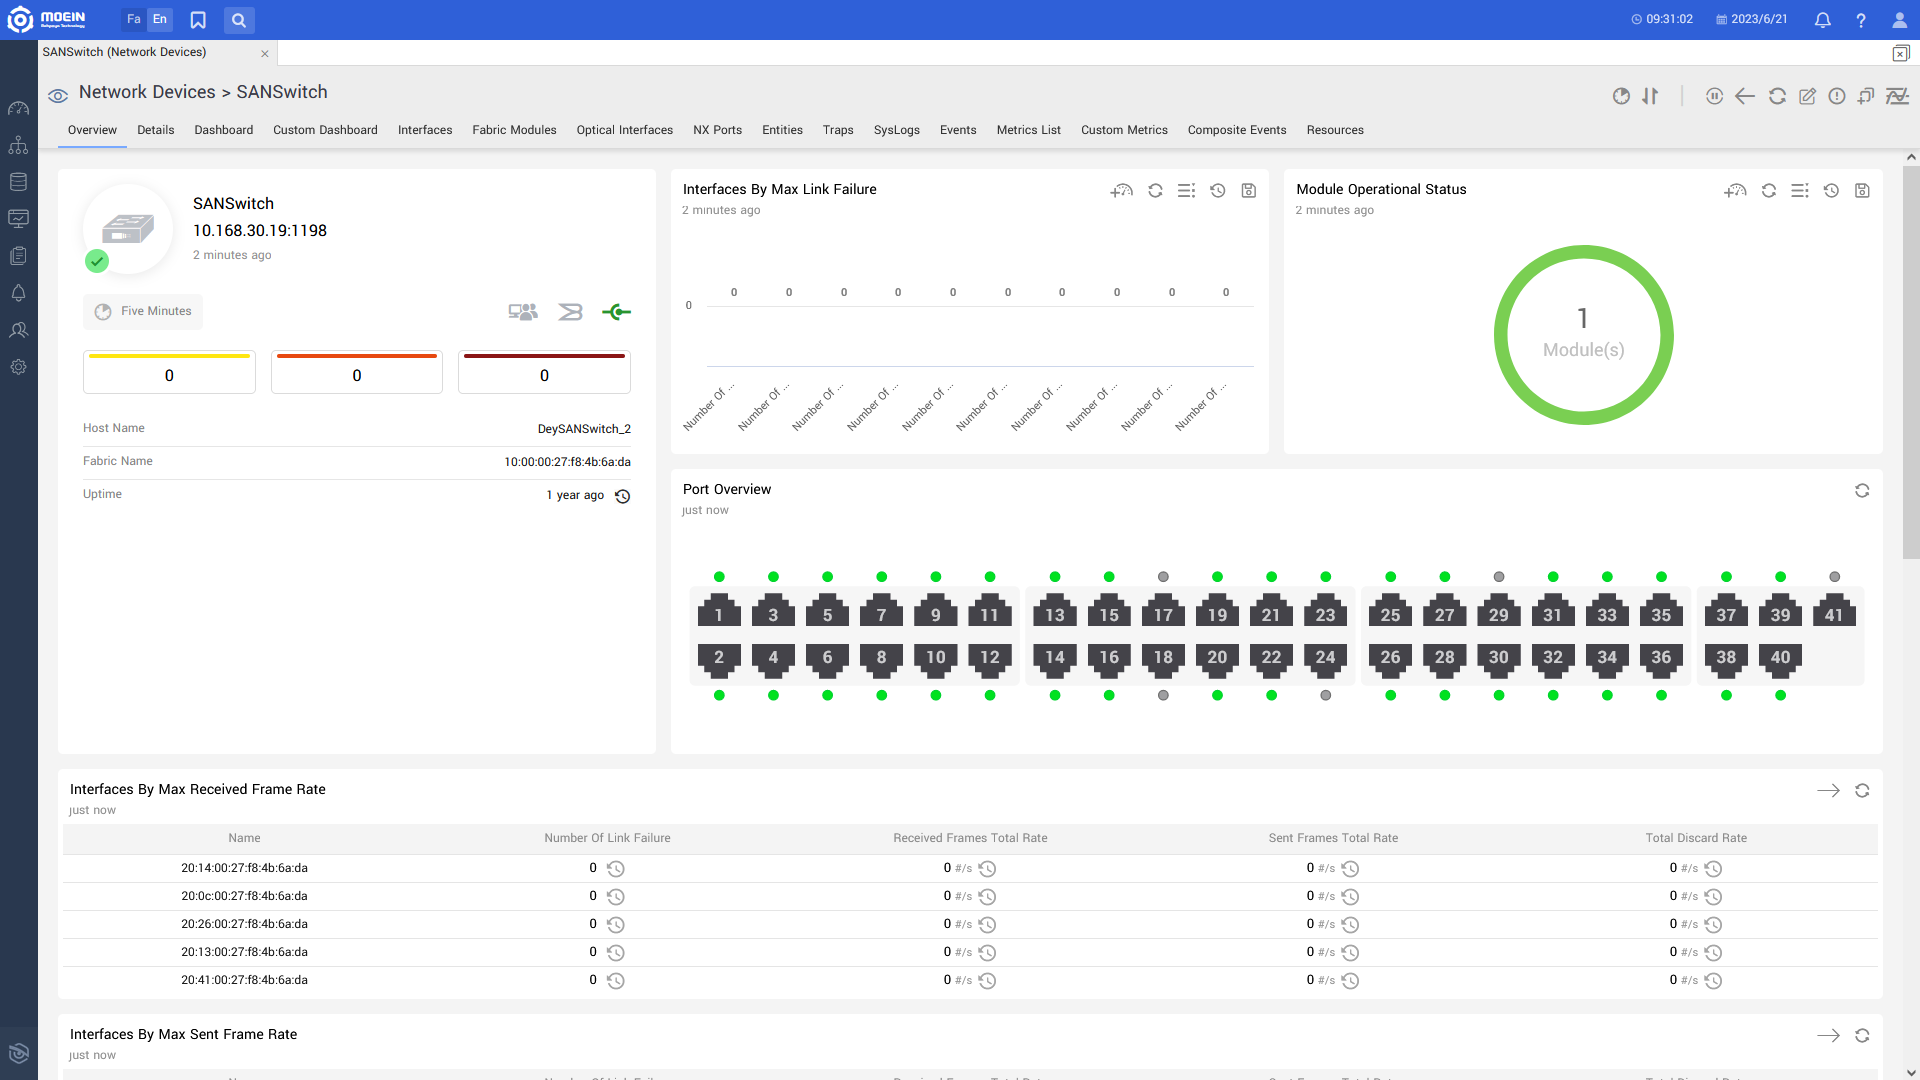Open discard rate history for 20:41:00:27:f8:4b:6a:da

pos(1713,981)
